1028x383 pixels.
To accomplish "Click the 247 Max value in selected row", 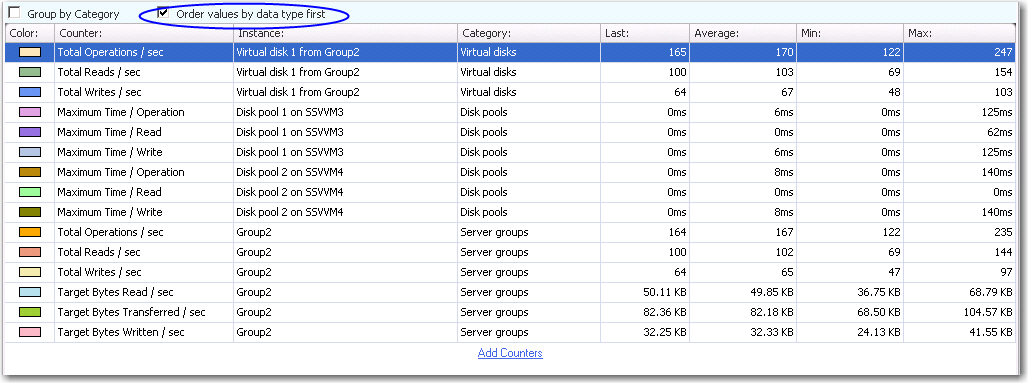I will (1003, 52).
